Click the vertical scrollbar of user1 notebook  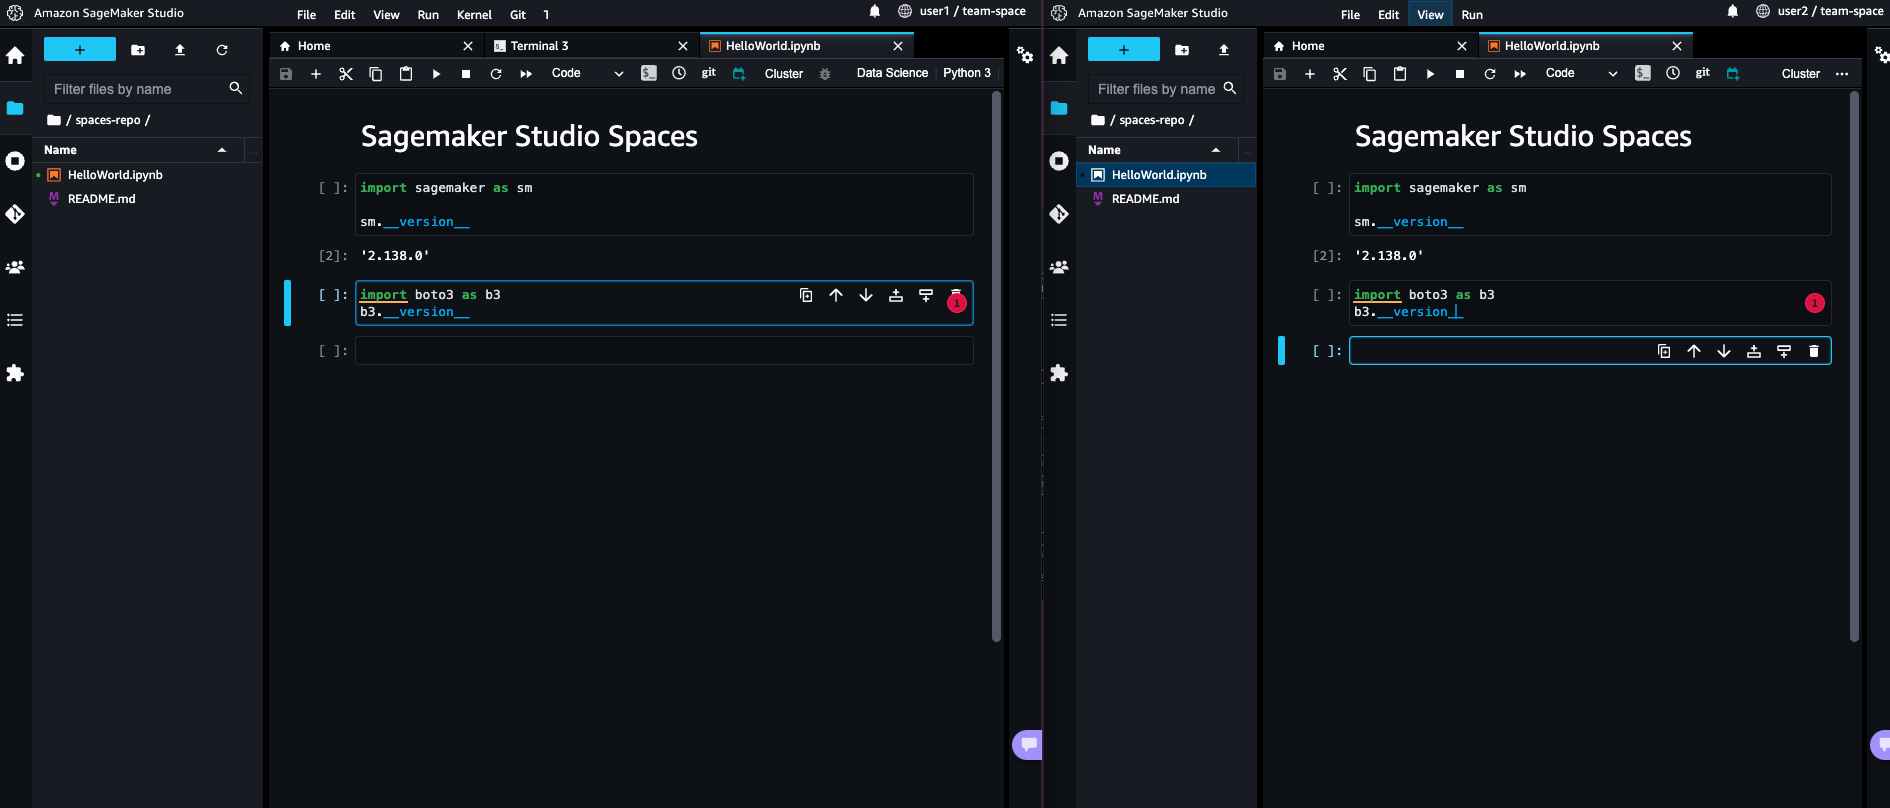[x=996, y=366]
